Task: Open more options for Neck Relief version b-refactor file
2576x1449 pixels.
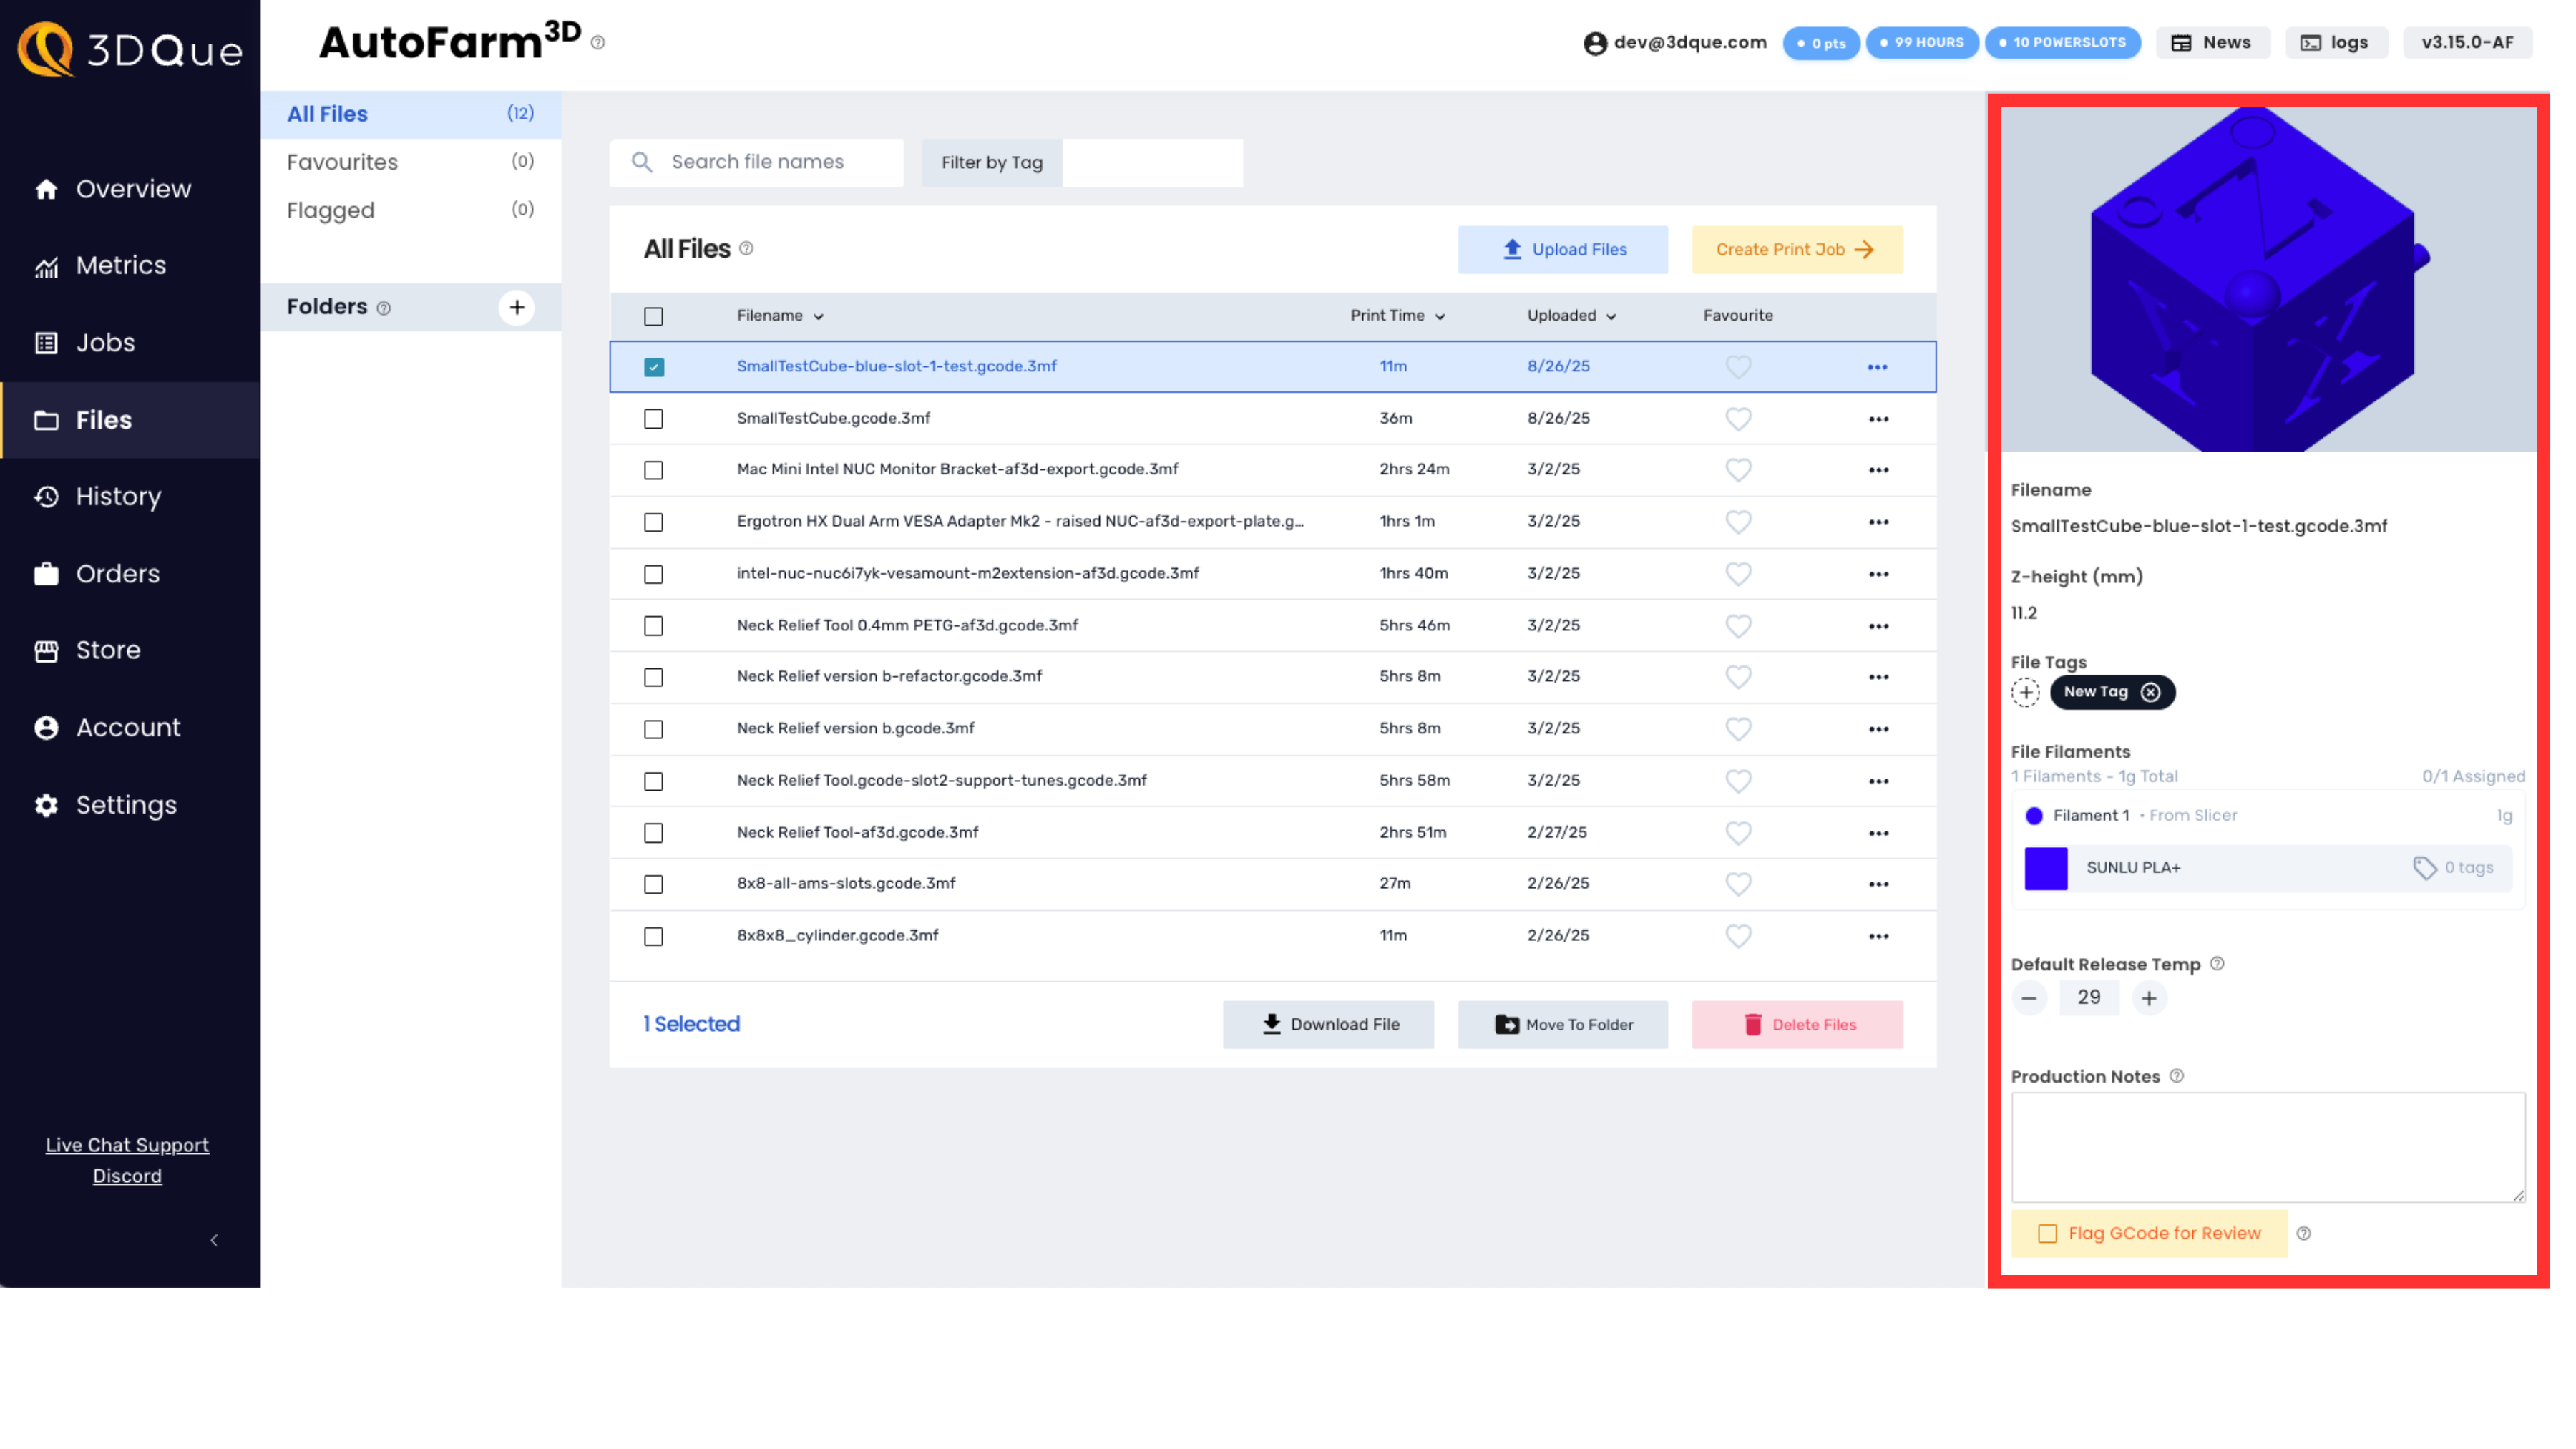Action: 1878,676
